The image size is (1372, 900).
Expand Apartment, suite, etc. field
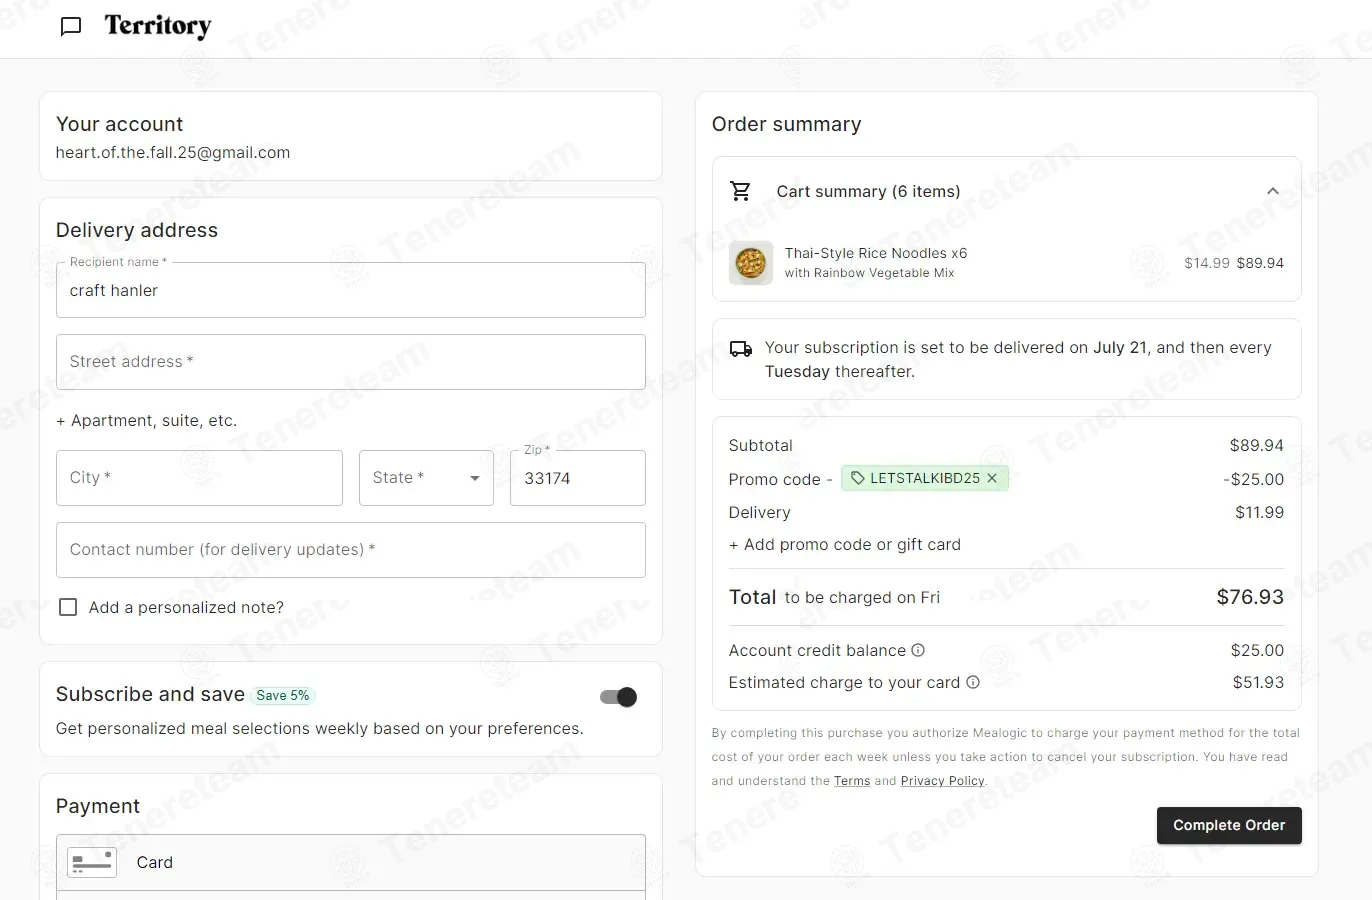(x=146, y=421)
